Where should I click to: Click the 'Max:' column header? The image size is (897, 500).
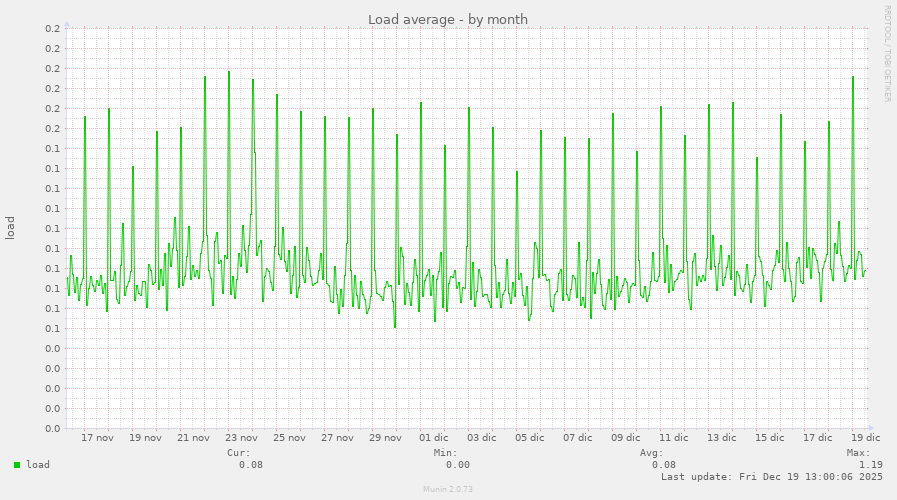pos(859,453)
